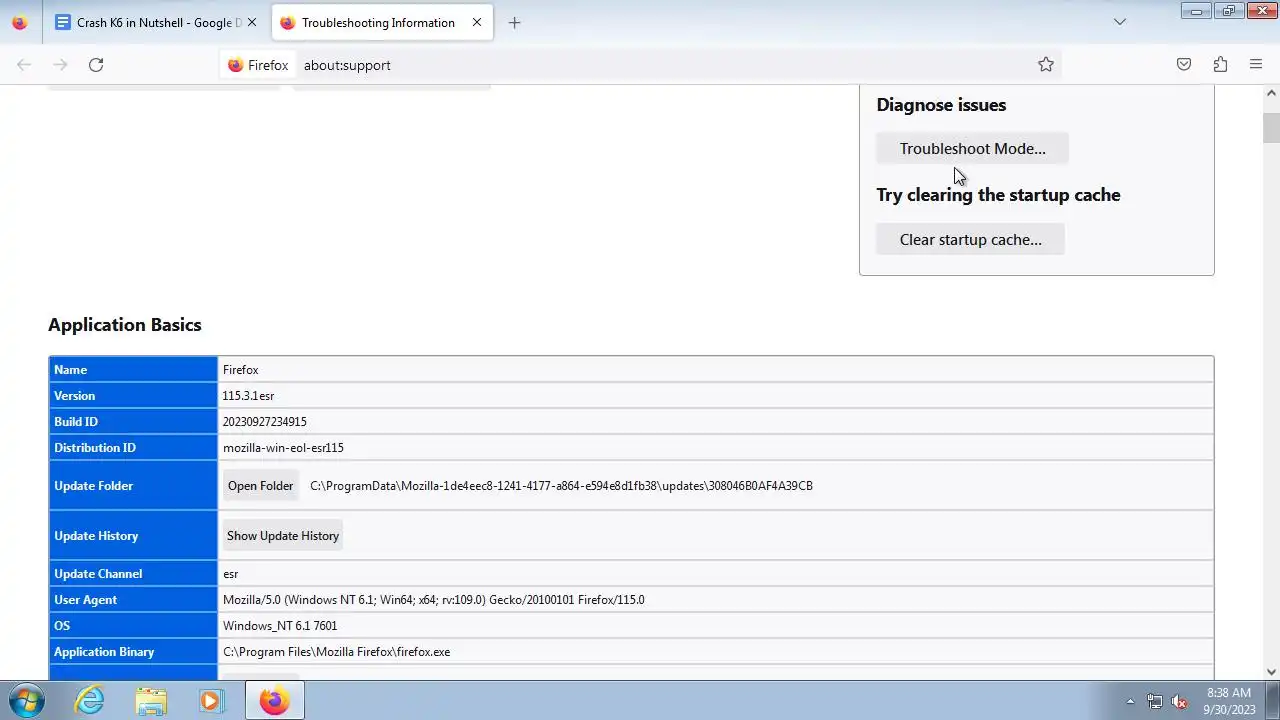Close the Crash K6 in Nutshell tab
This screenshot has height=720, width=1280.
pyautogui.click(x=251, y=22)
